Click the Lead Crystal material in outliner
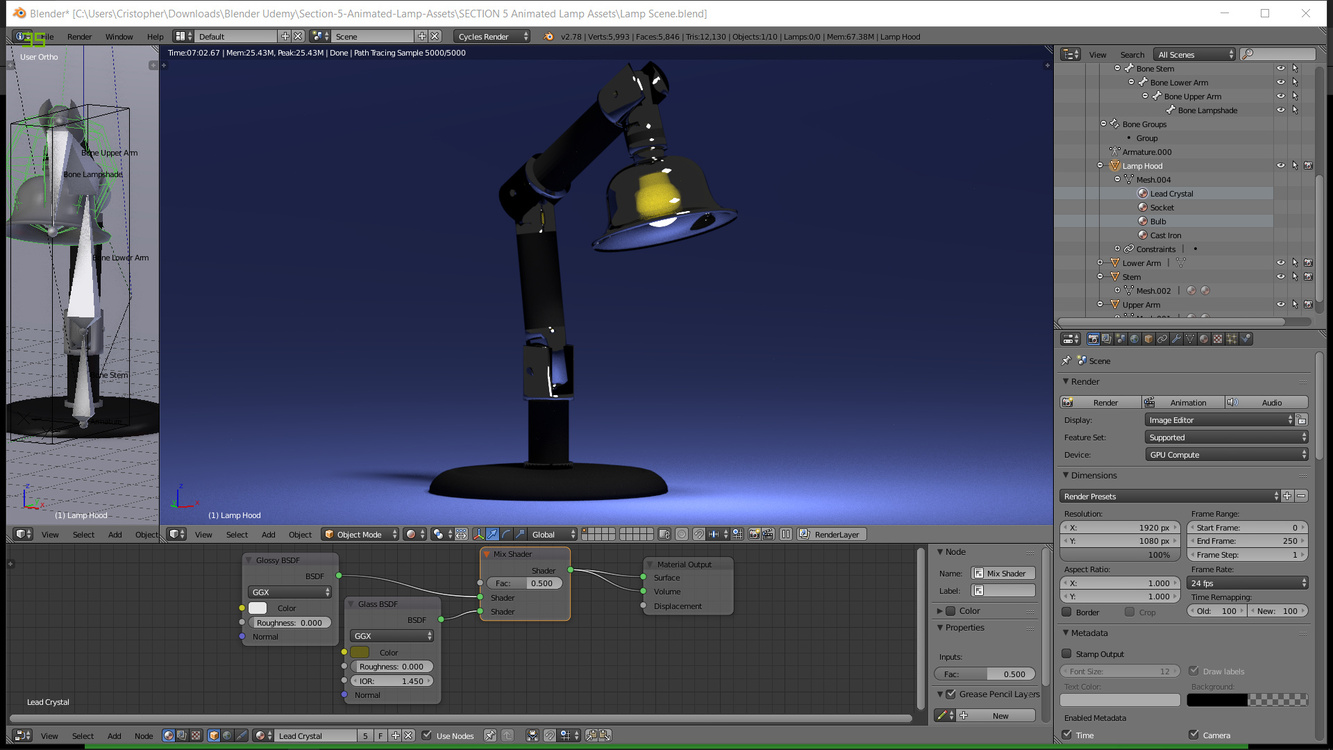 tap(1171, 194)
